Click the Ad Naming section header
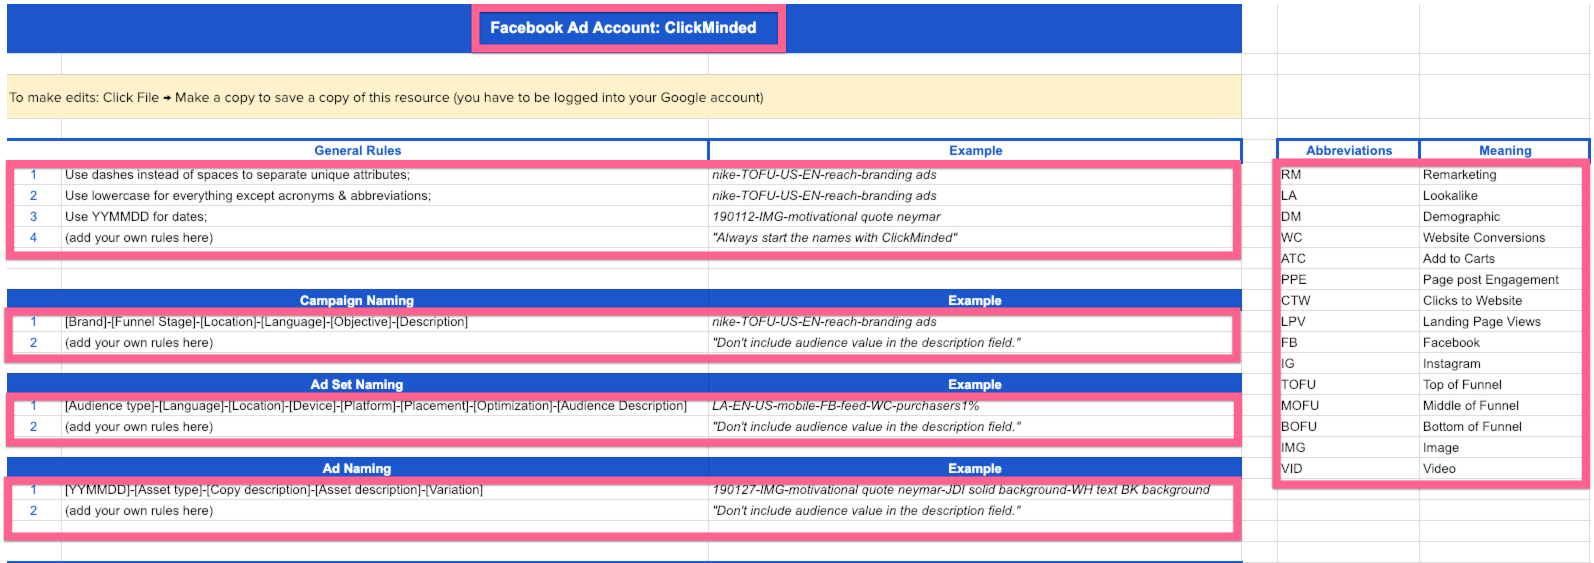This screenshot has width=1594, height=563. [357, 468]
